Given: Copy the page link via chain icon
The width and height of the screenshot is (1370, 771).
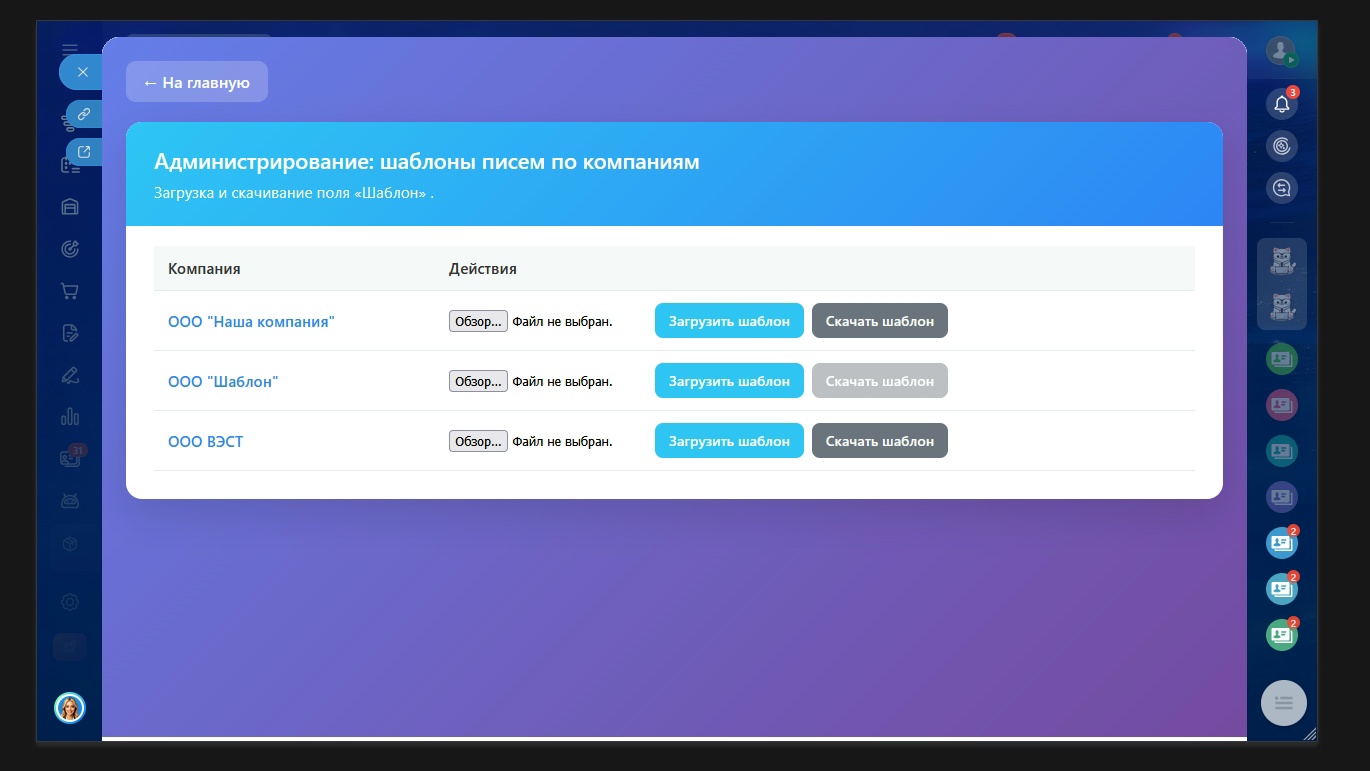Looking at the screenshot, I should point(84,114).
